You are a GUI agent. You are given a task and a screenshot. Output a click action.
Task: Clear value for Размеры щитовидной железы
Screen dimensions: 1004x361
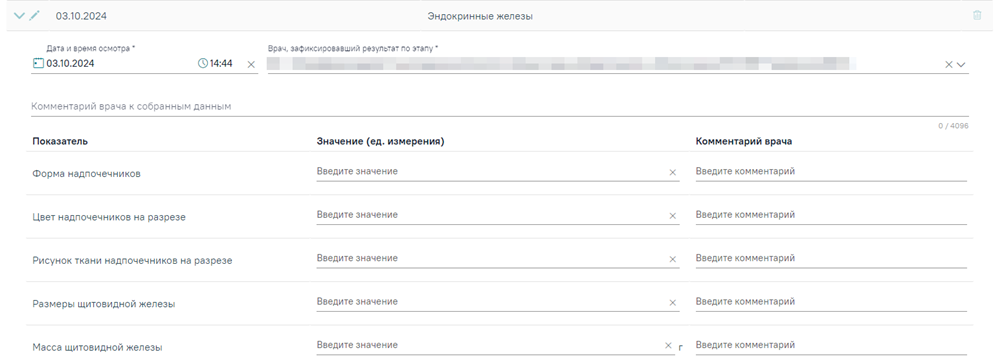672,302
